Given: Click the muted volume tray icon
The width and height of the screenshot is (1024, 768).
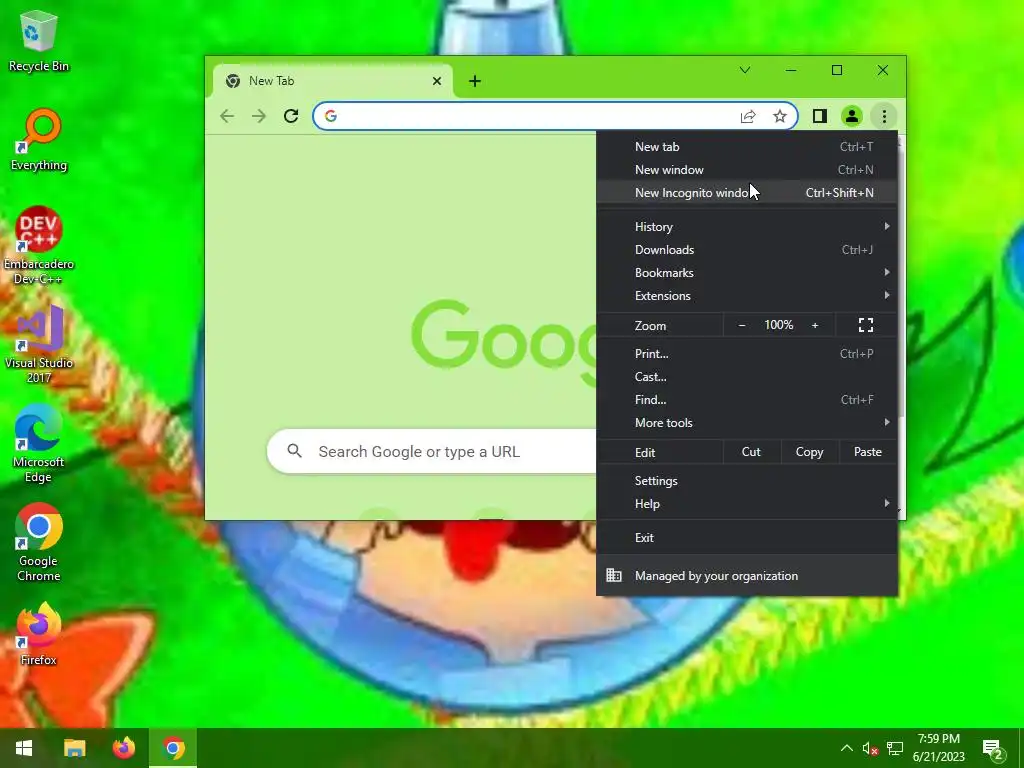Looking at the screenshot, I should click(x=870, y=748).
